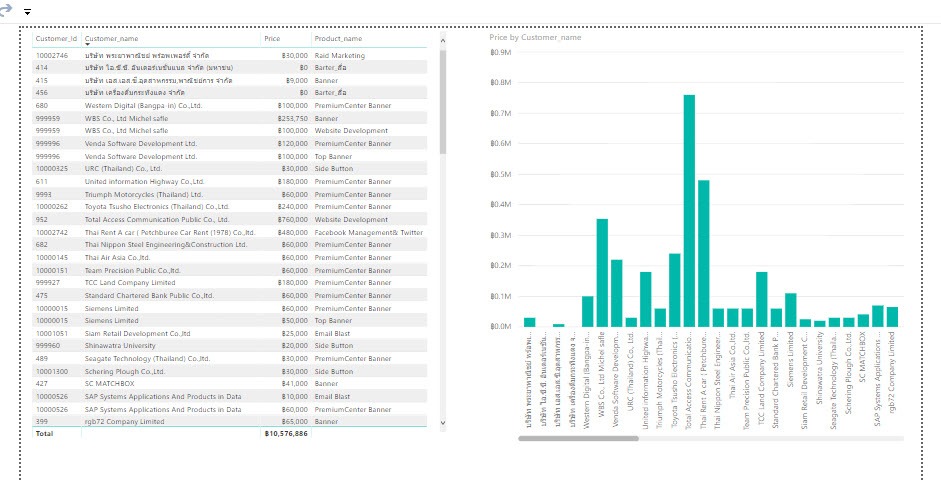941x481 pixels.
Task: Select the 'Price by Customer_name' chart title
Action: [535, 37]
